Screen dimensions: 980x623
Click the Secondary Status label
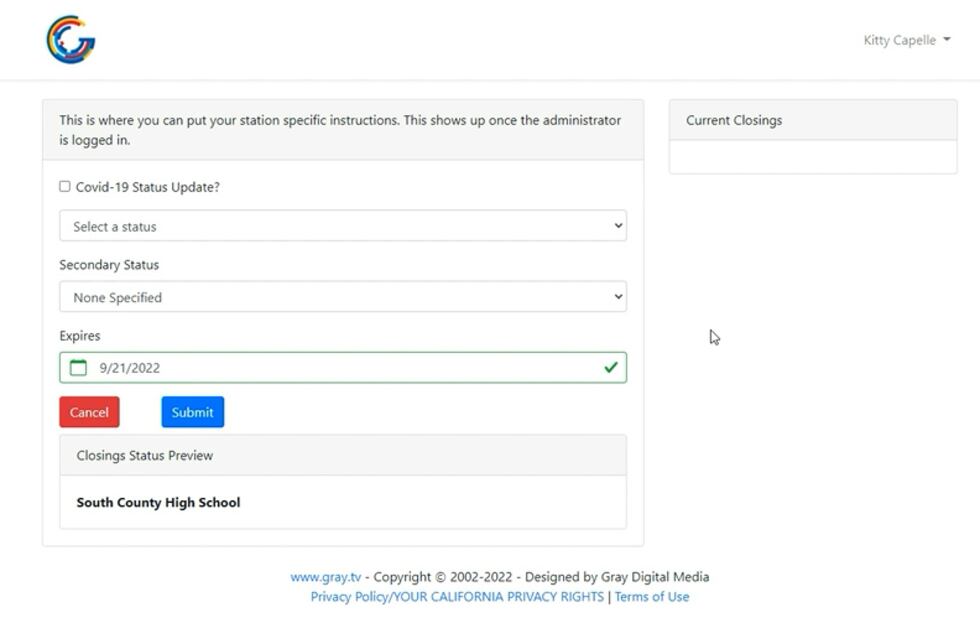click(109, 265)
